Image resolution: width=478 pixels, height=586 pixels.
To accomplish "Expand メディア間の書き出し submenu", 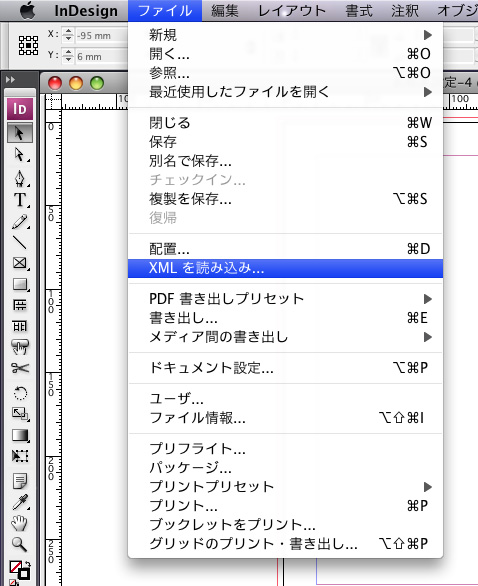I will coord(285,337).
